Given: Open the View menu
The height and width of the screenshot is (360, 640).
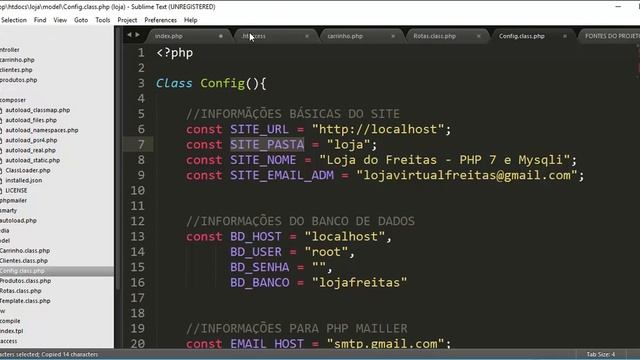Looking at the screenshot, I should (60, 20).
